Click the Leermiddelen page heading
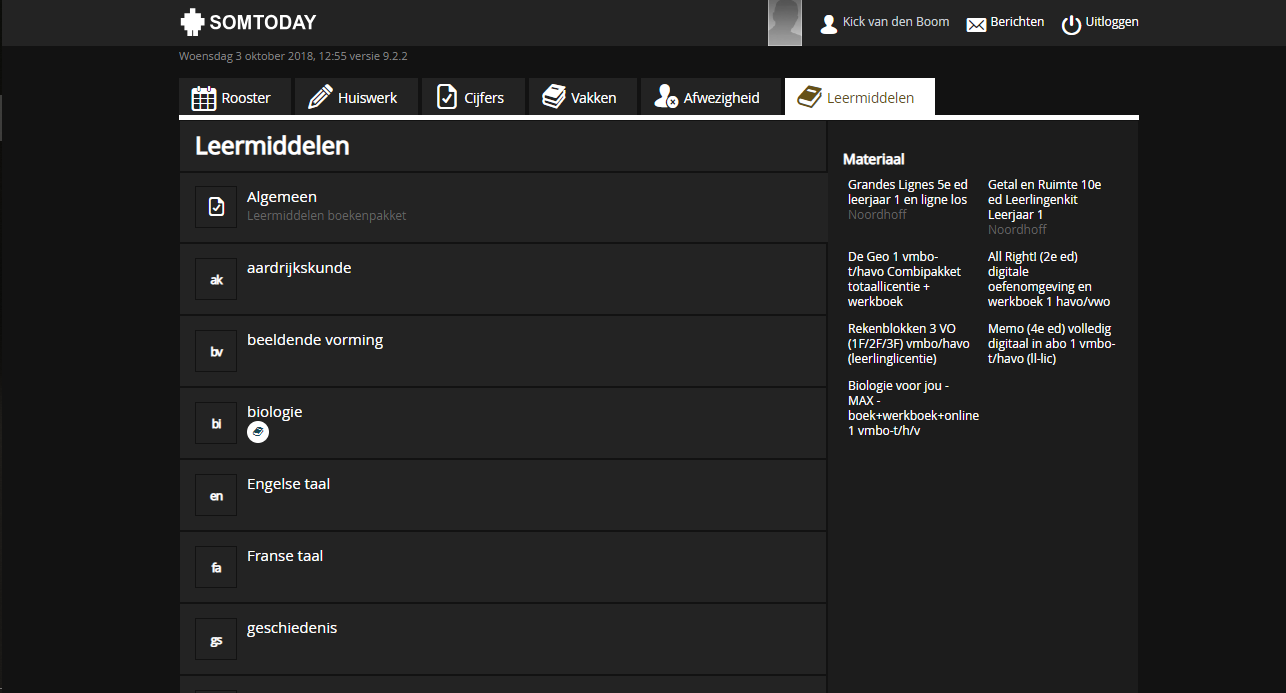The height and width of the screenshot is (693, 1286). [x=272, y=145]
